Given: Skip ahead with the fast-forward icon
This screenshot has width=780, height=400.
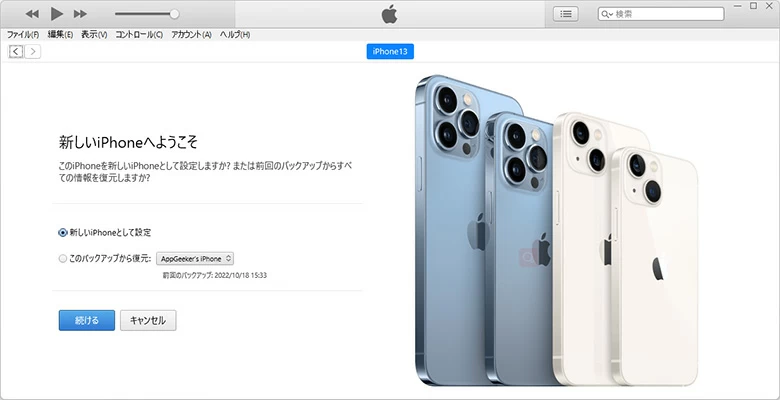Looking at the screenshot, I should tap(80, 14).
